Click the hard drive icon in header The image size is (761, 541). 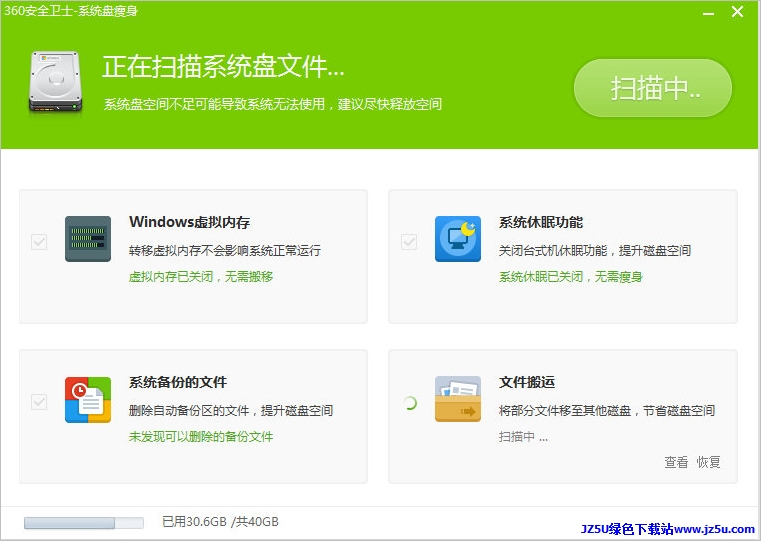55,82
